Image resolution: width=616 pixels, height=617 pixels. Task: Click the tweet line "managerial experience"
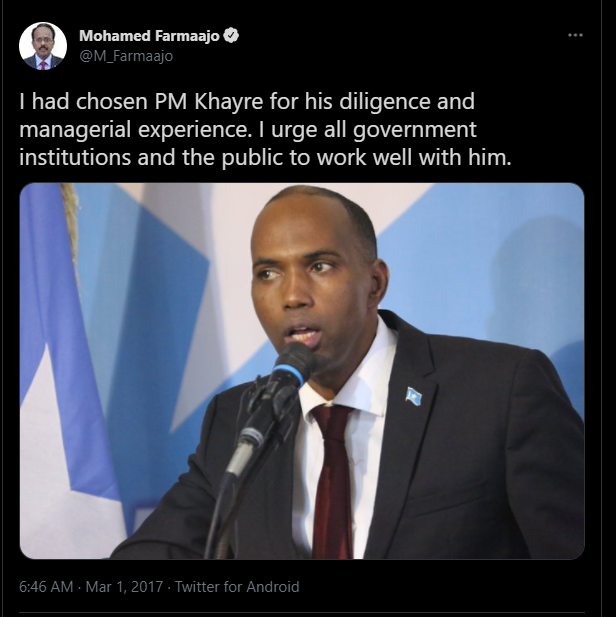click(x=135, y=129)
